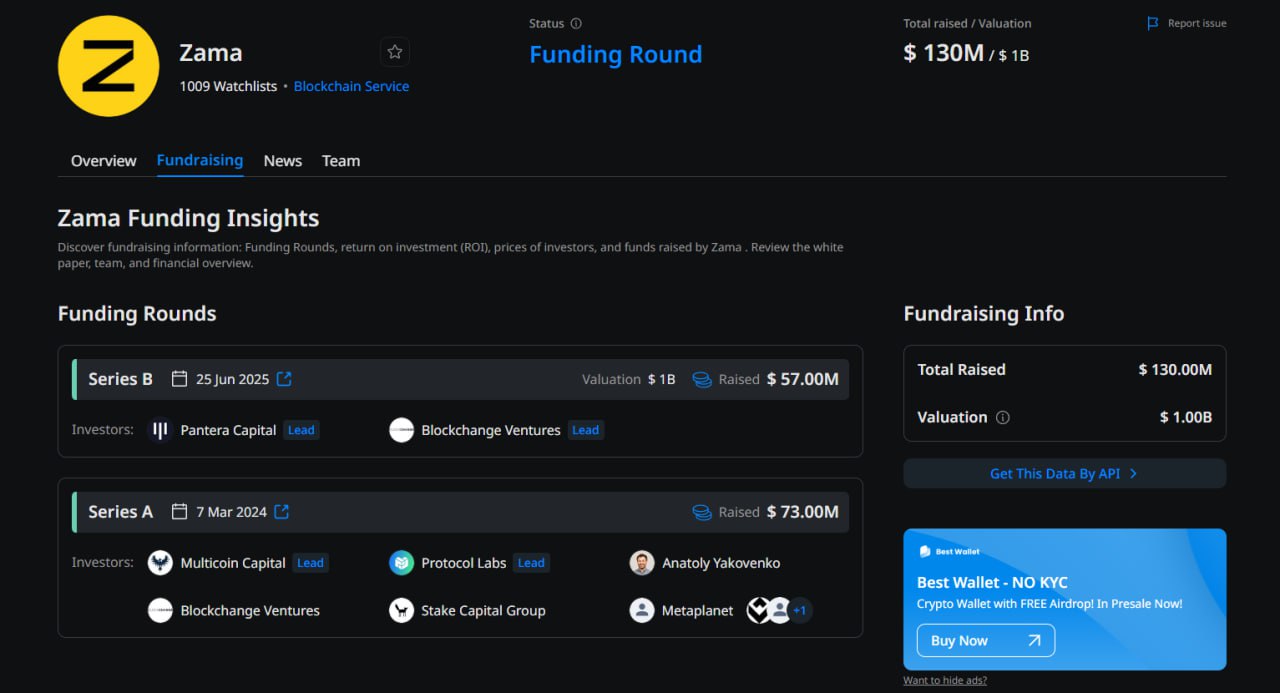Open the Pantera Capital investor name

point(228,430)
